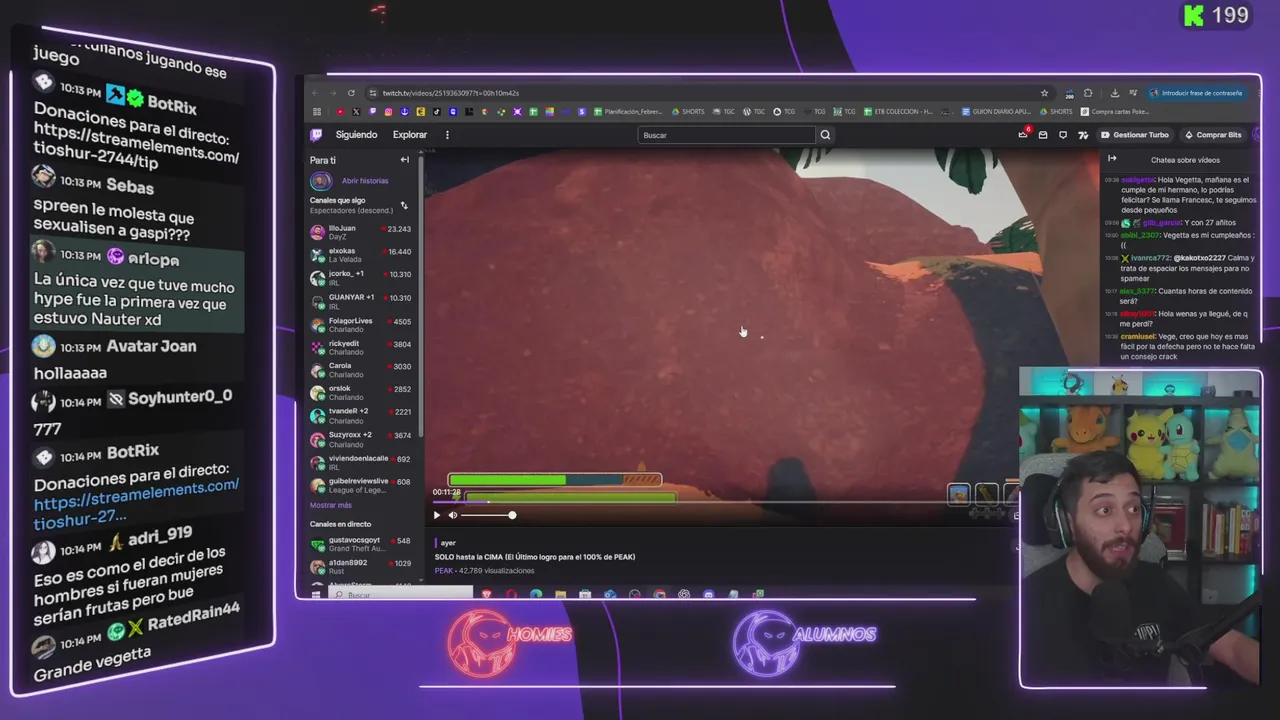Open IlloJuan channel in sidebar

pos(360,232)
